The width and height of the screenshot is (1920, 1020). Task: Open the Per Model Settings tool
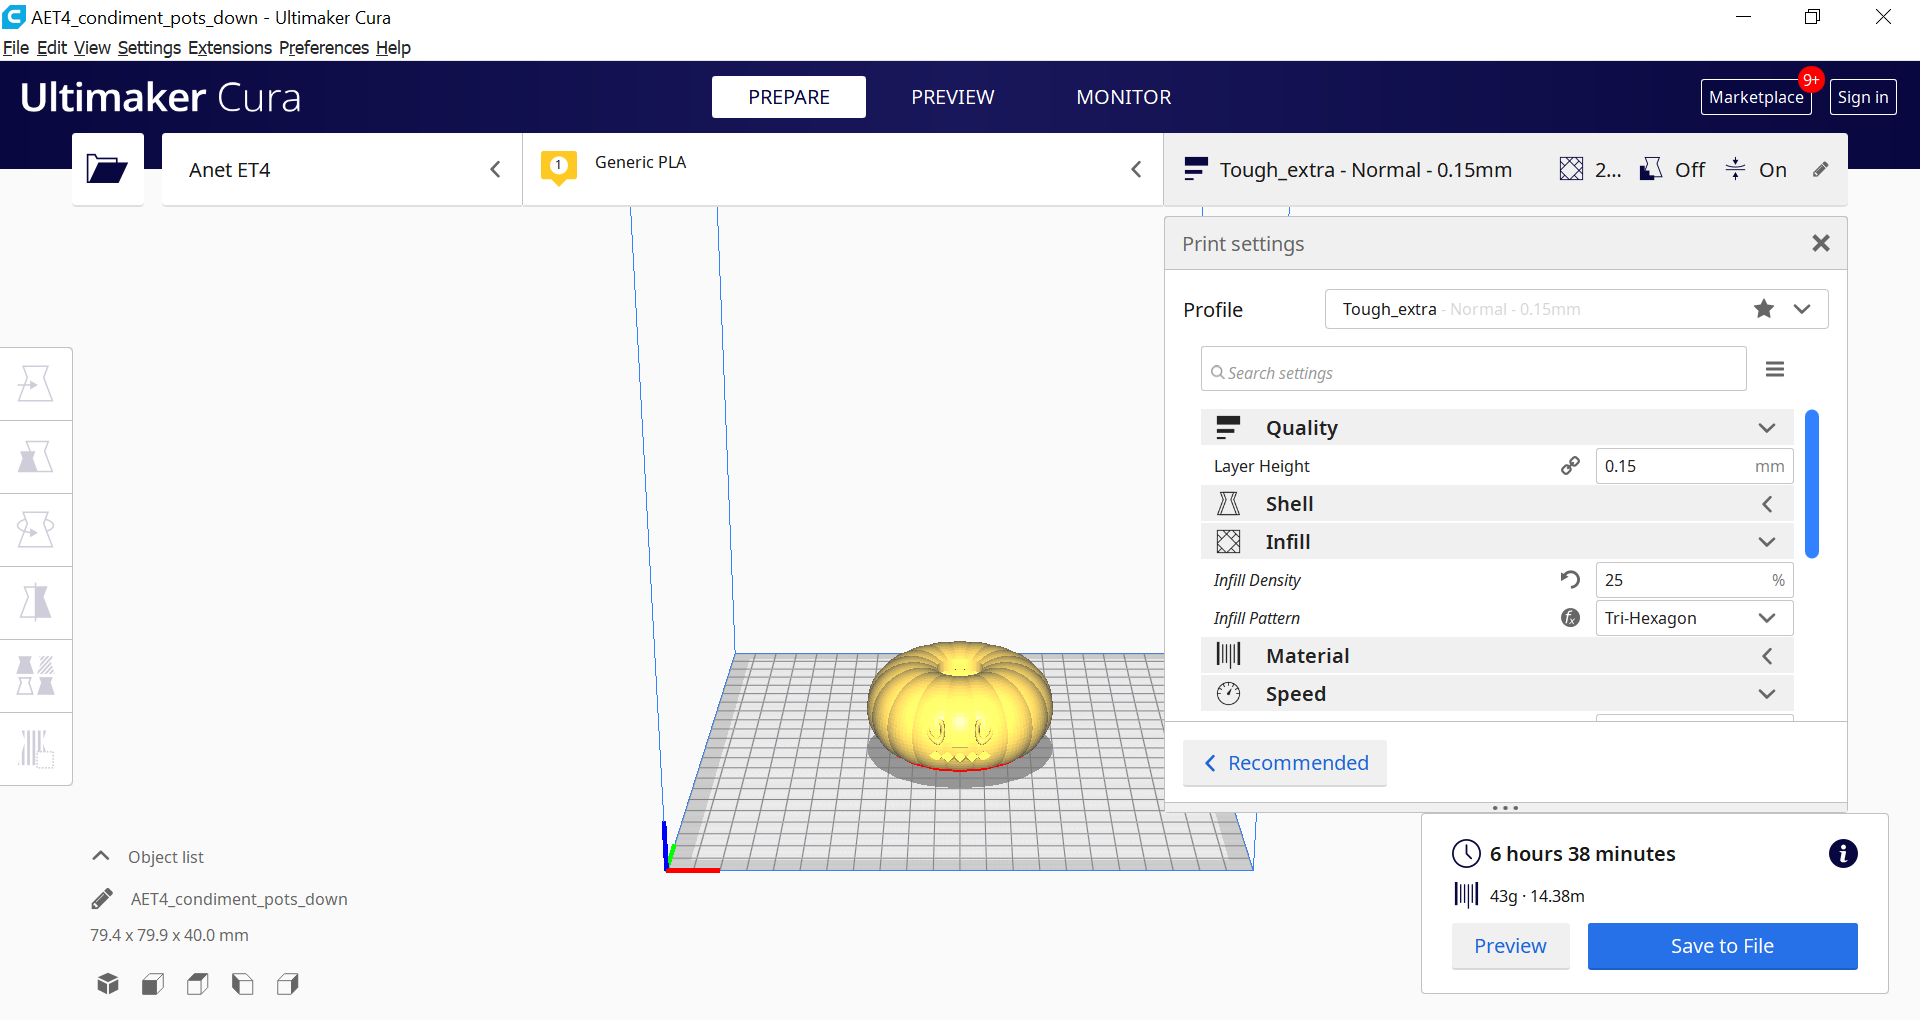click(36, 676)
